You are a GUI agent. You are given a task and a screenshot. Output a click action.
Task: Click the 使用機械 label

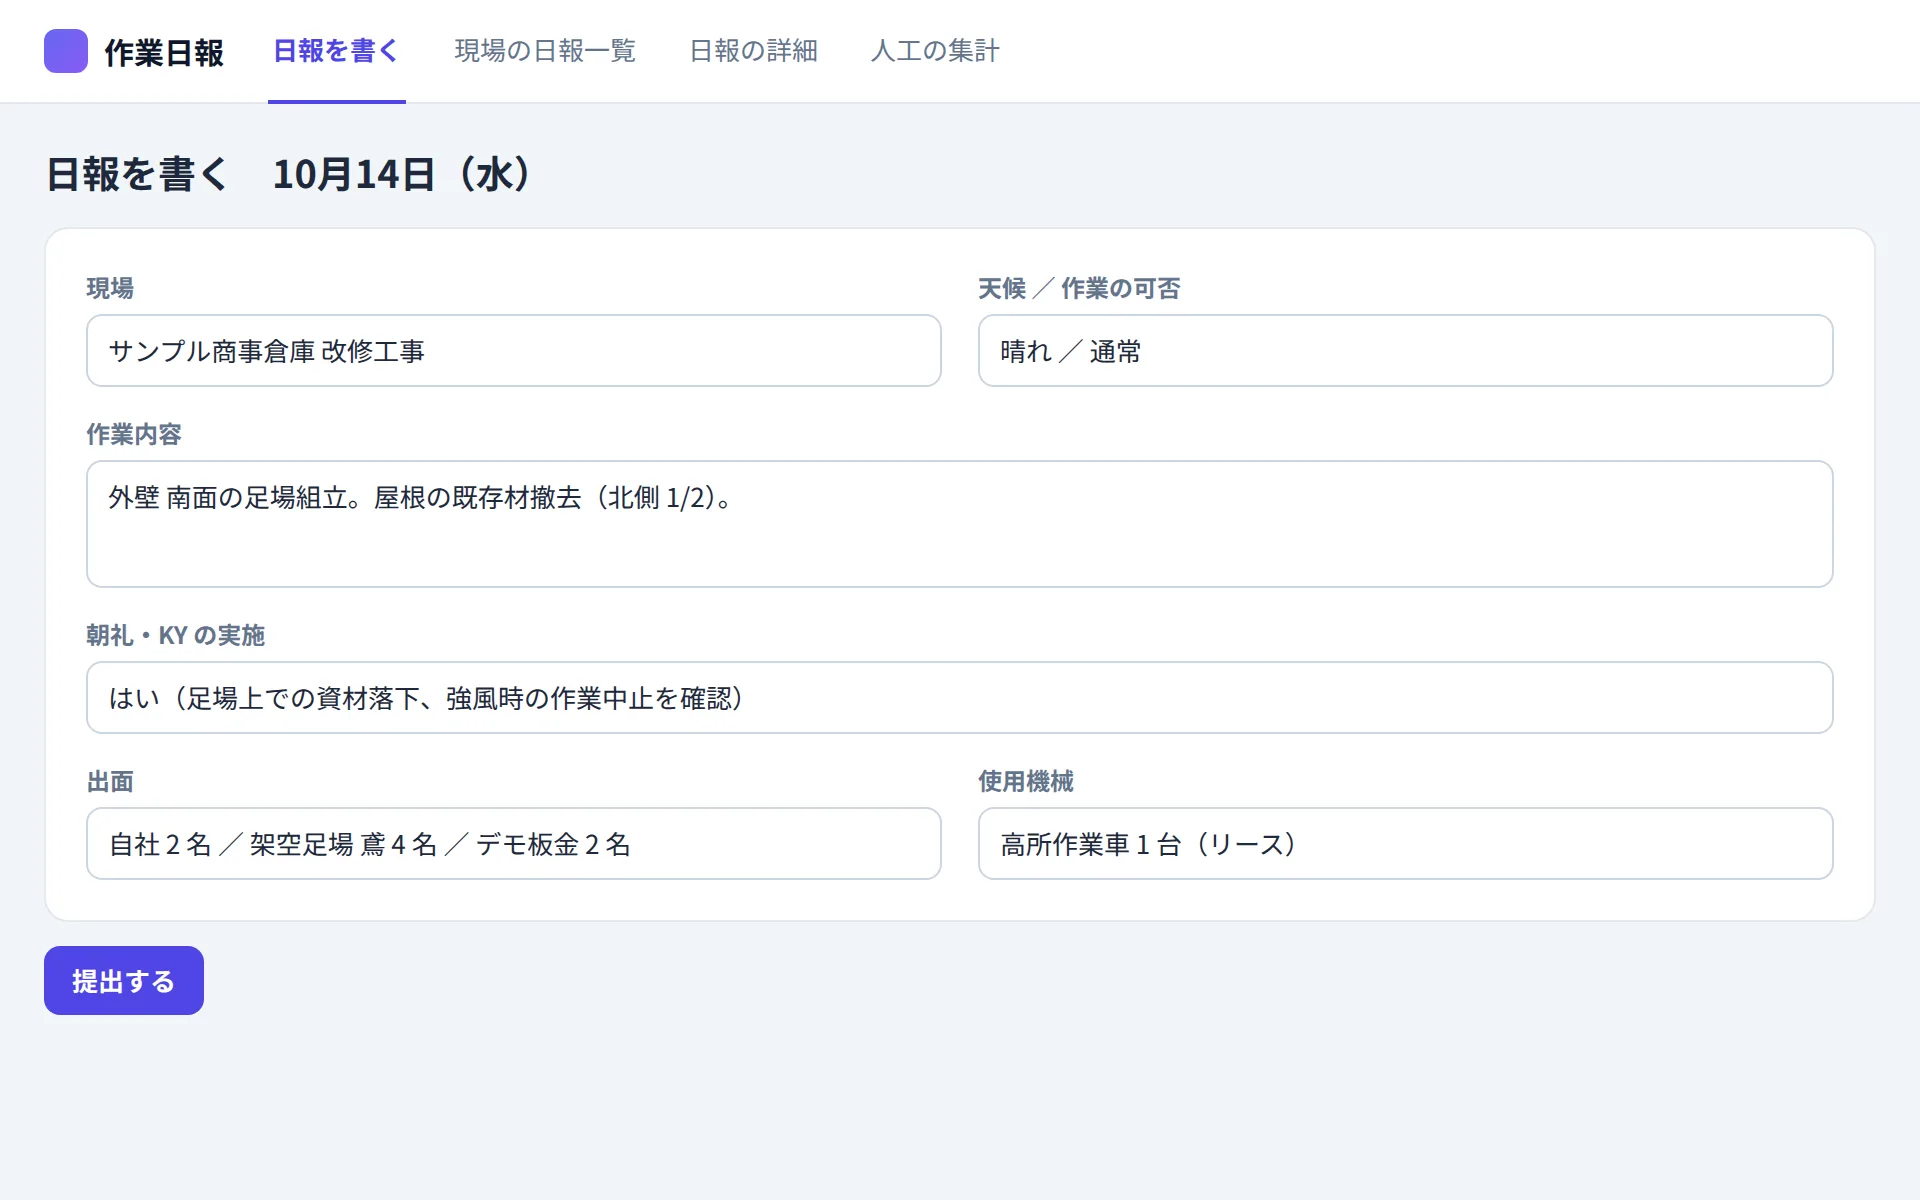(1026, 781)
